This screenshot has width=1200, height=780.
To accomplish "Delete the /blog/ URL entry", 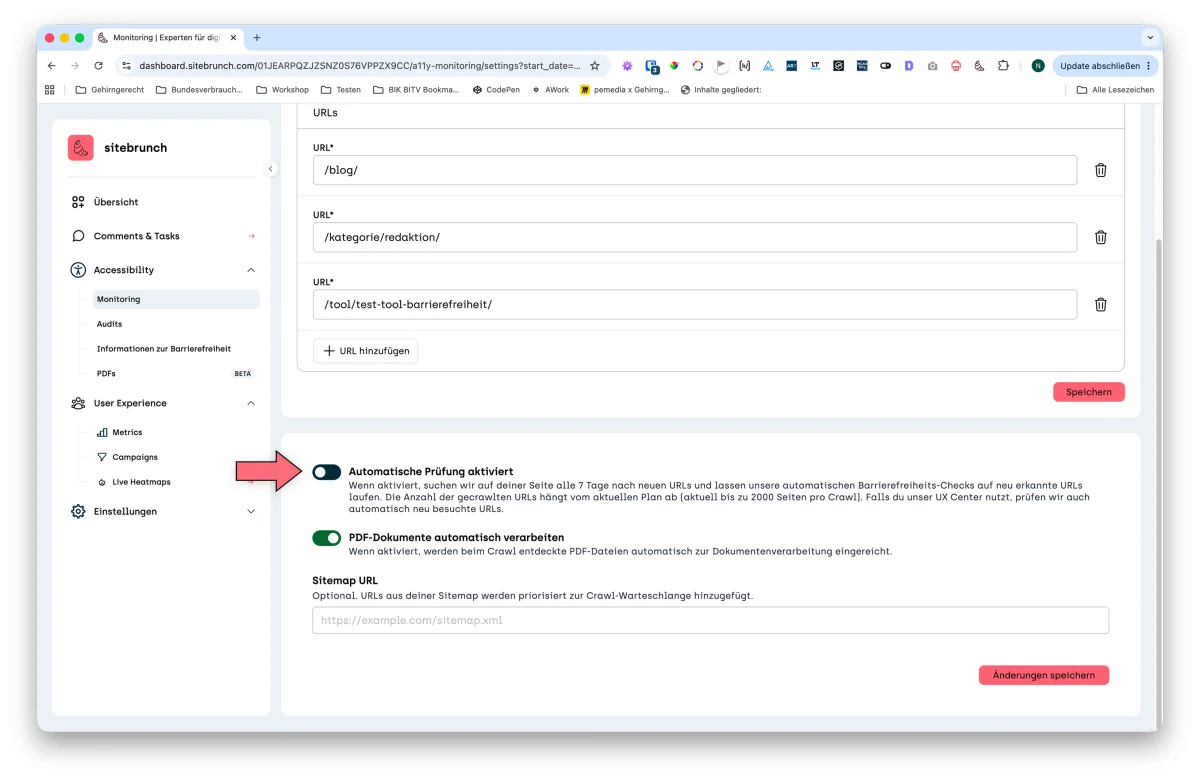I will 1100,170.
